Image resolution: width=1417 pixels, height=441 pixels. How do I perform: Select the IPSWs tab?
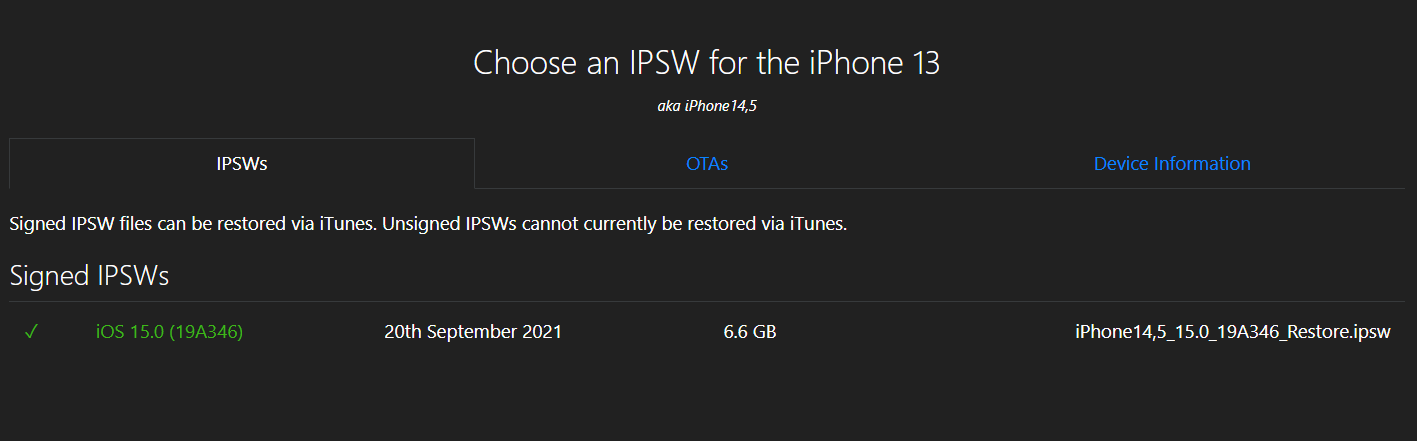[x=242, y=163]
